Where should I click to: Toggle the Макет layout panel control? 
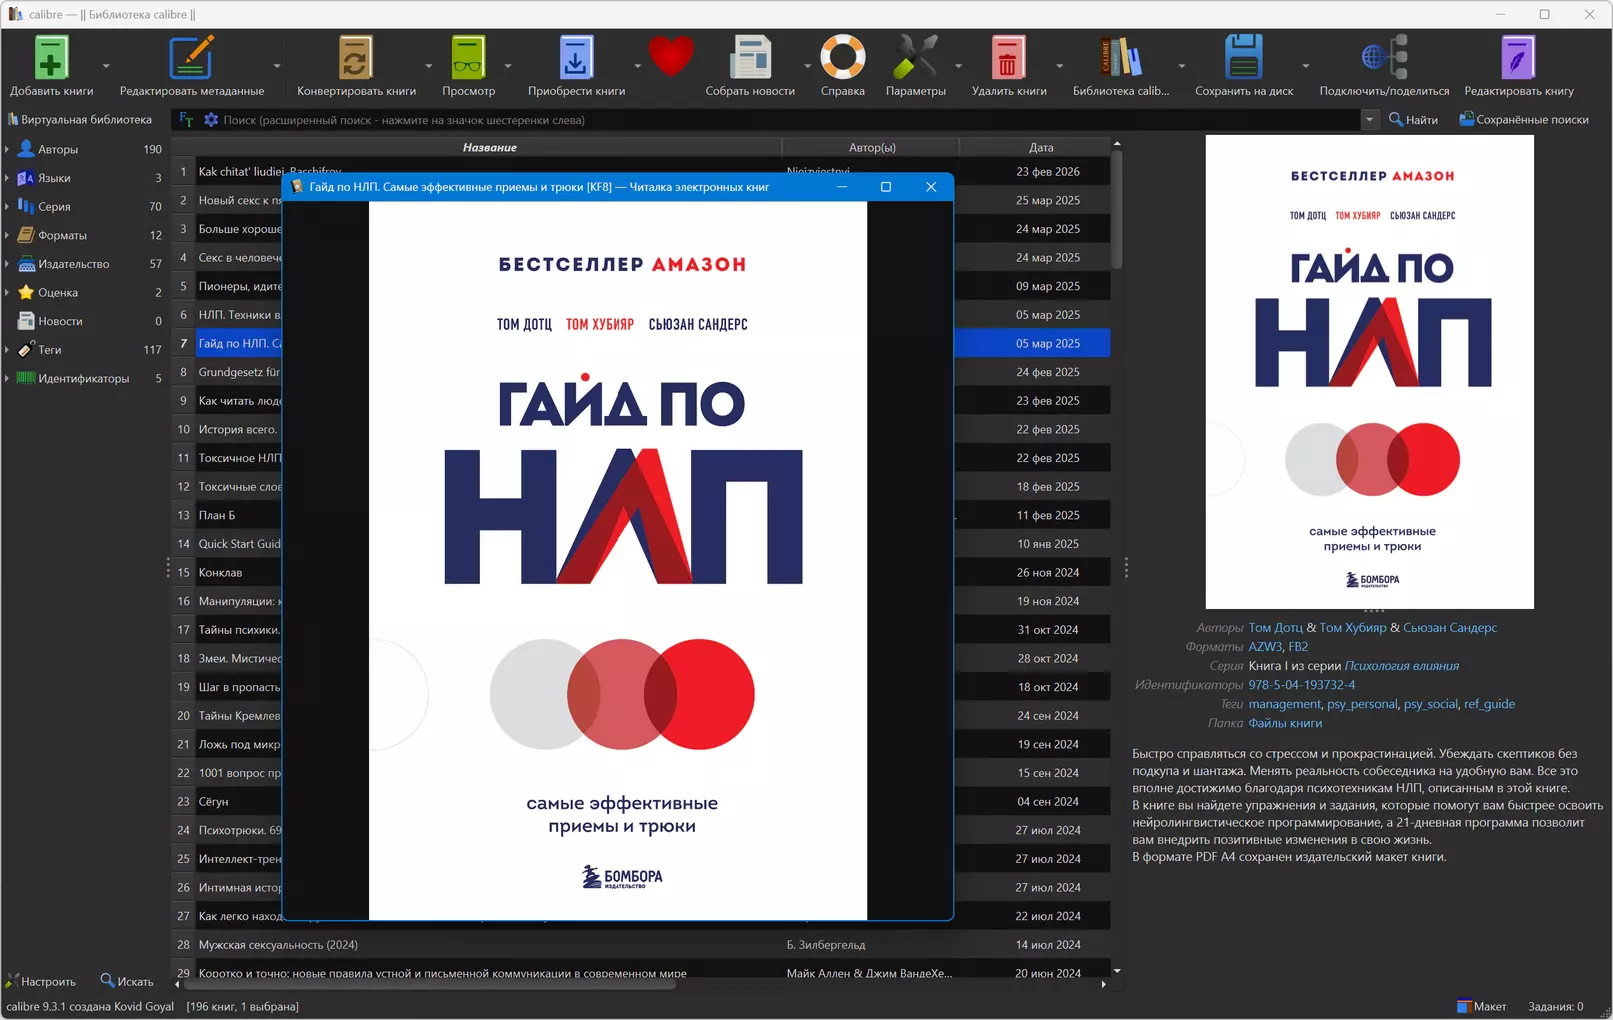pos(1480,1006)
